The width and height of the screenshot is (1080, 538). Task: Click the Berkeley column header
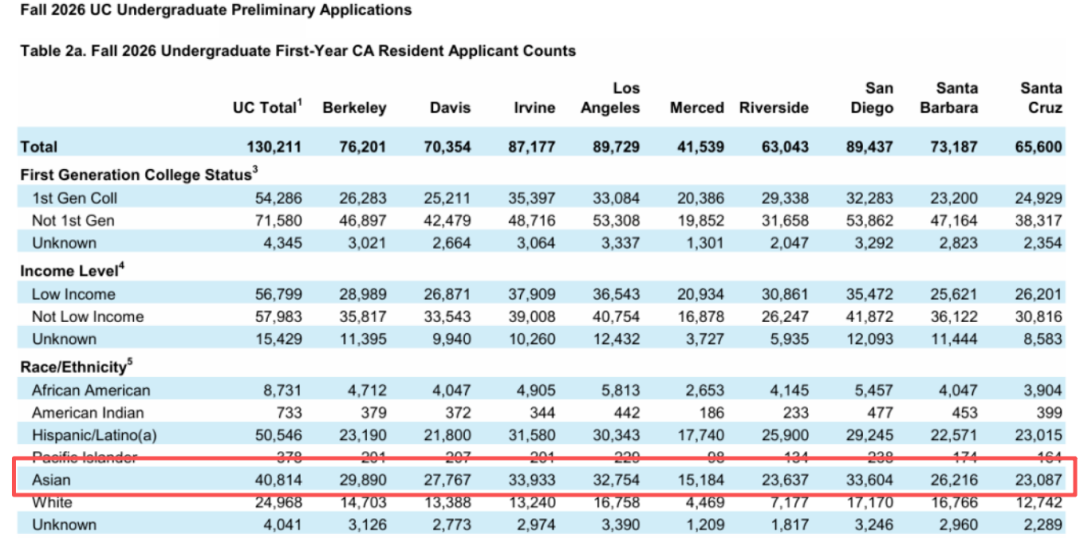point(354,108)
